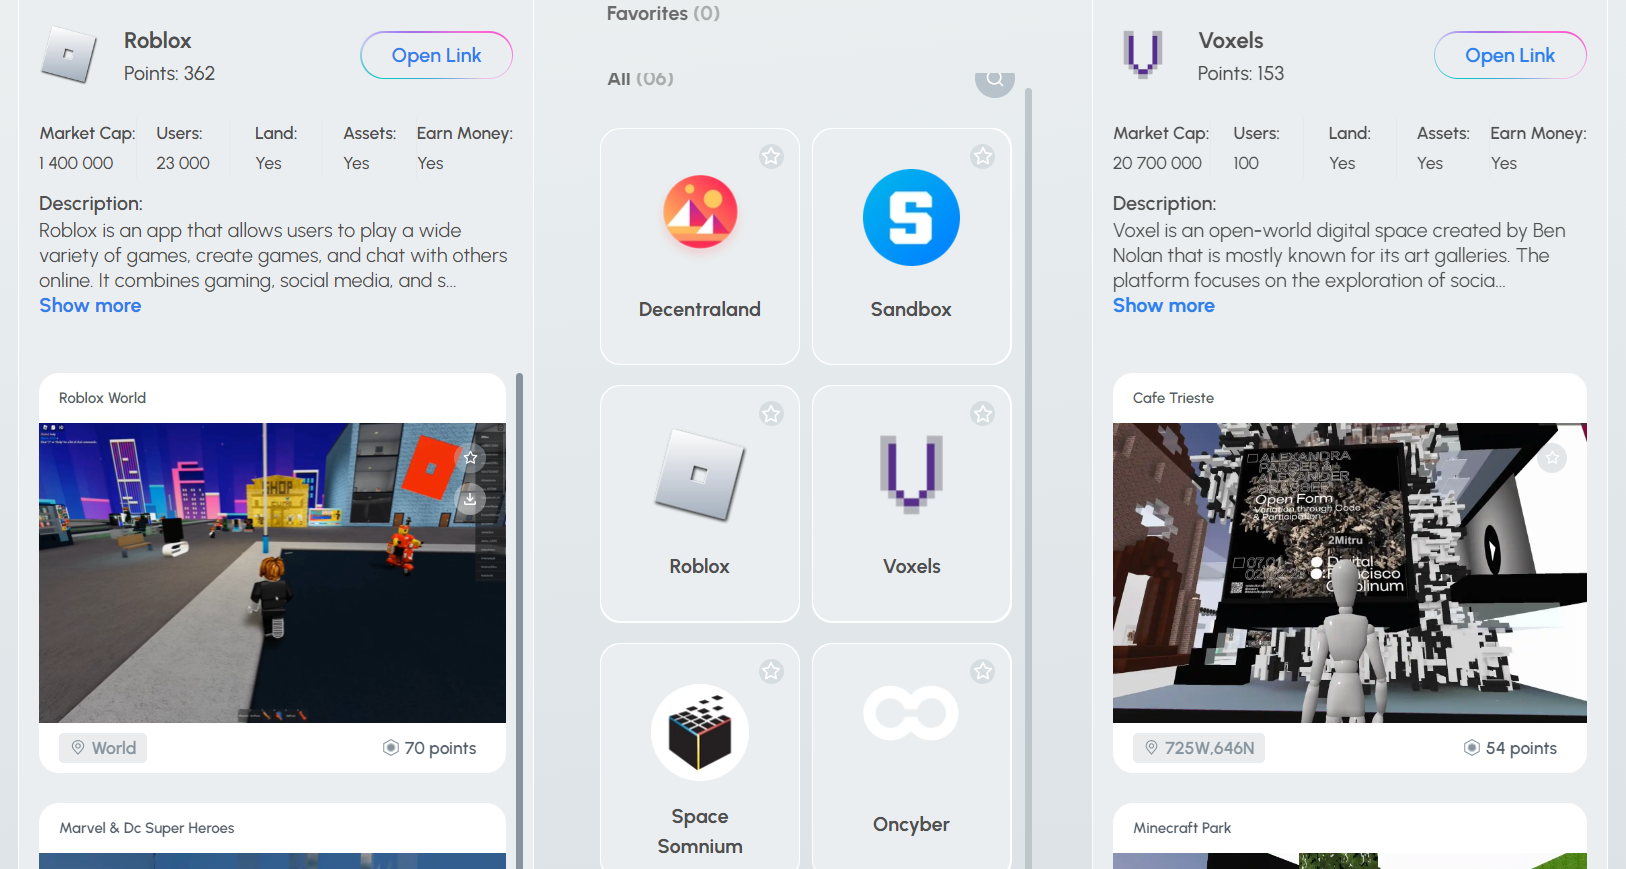Select the Oncyber infinity logo

click(911, 713)
